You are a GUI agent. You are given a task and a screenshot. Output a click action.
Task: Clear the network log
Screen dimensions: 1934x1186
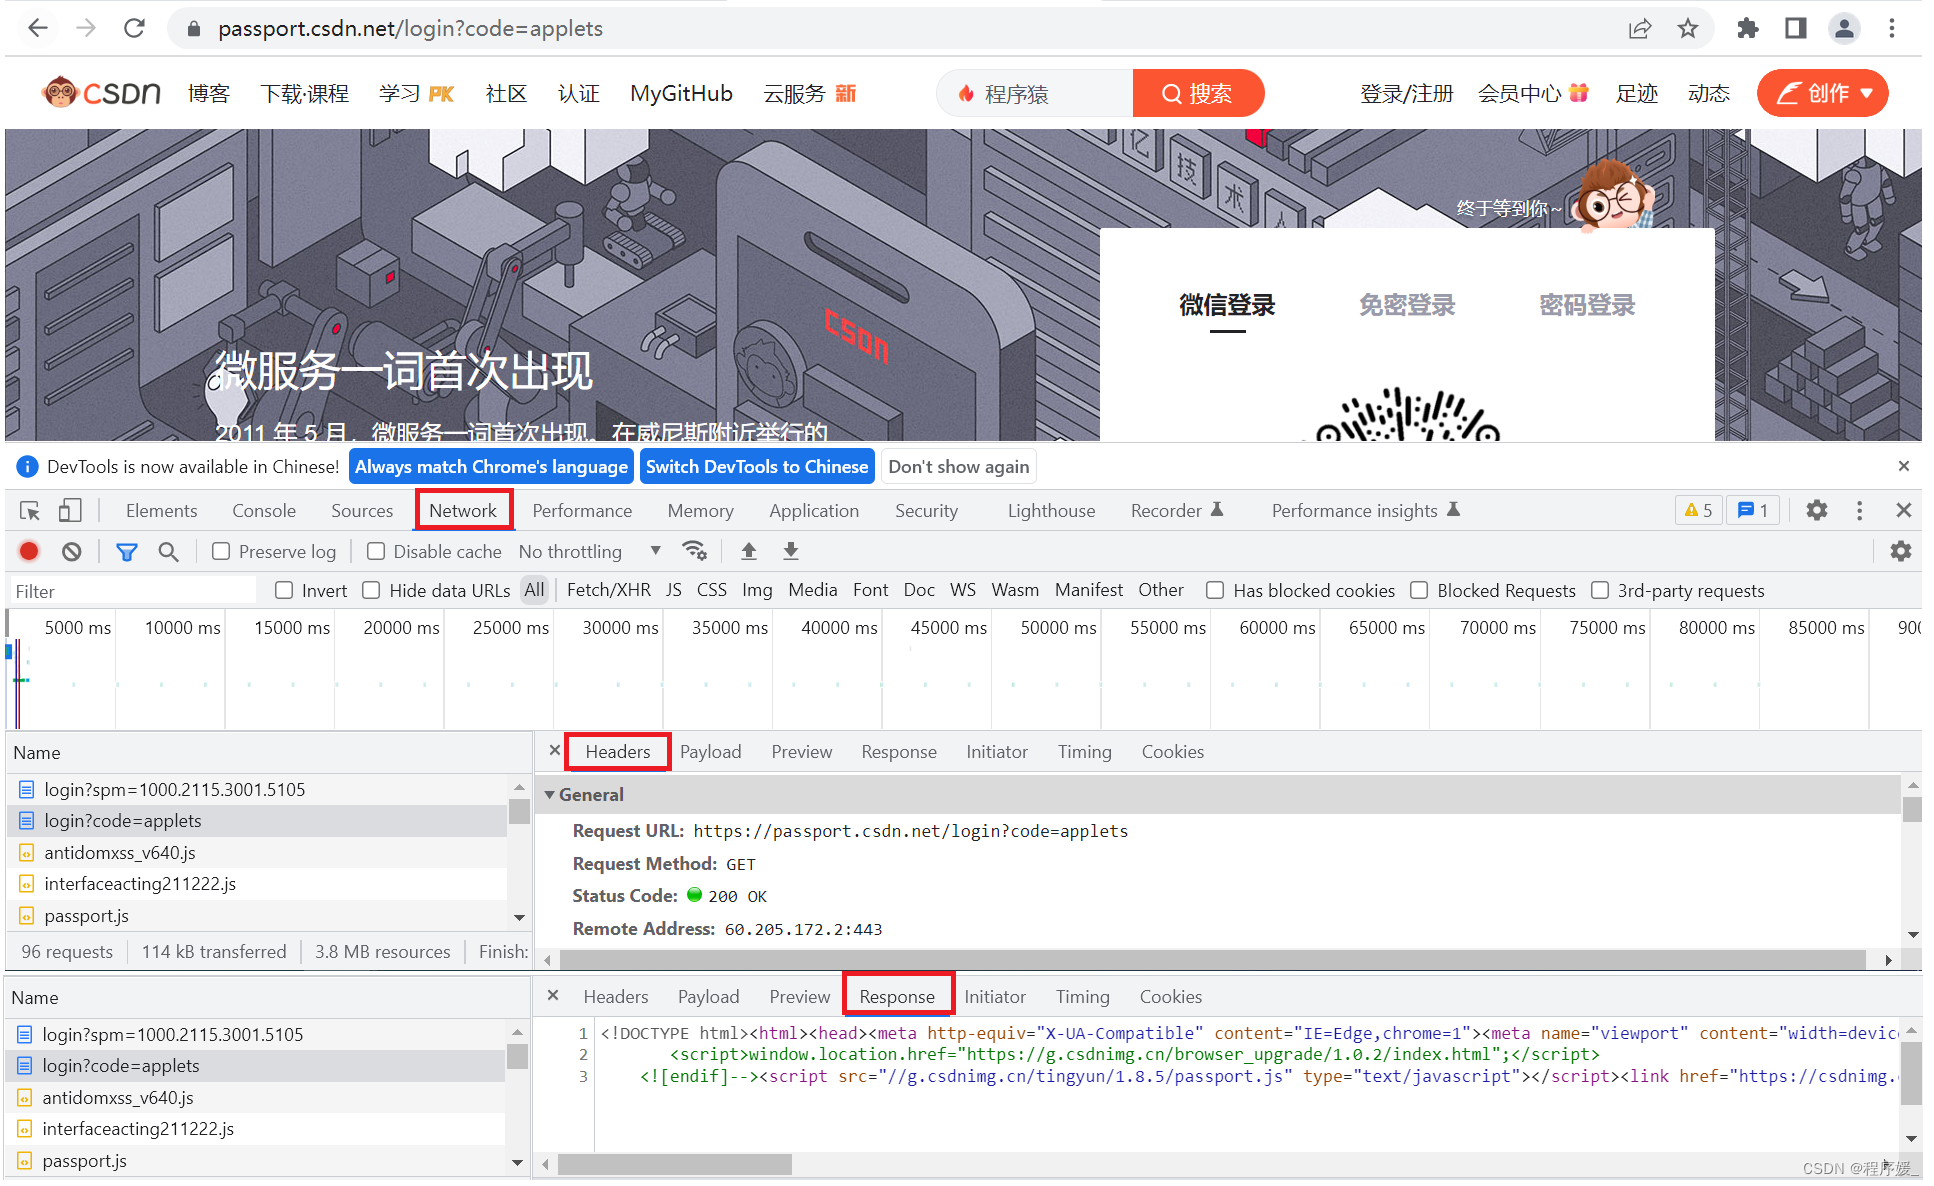coord(71,551)
